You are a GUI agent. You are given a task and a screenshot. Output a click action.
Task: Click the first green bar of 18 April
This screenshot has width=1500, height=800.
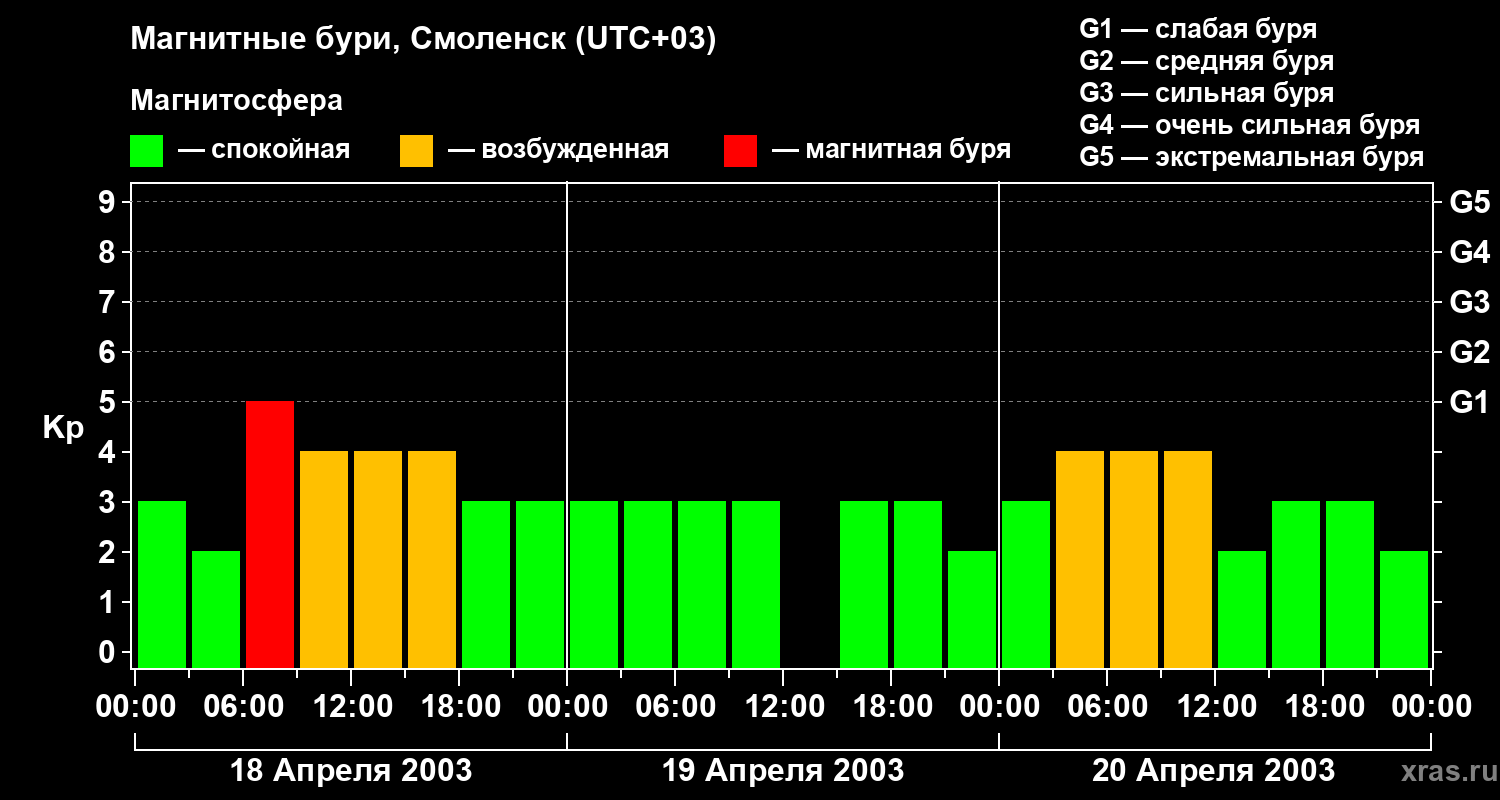click(162, 585)
